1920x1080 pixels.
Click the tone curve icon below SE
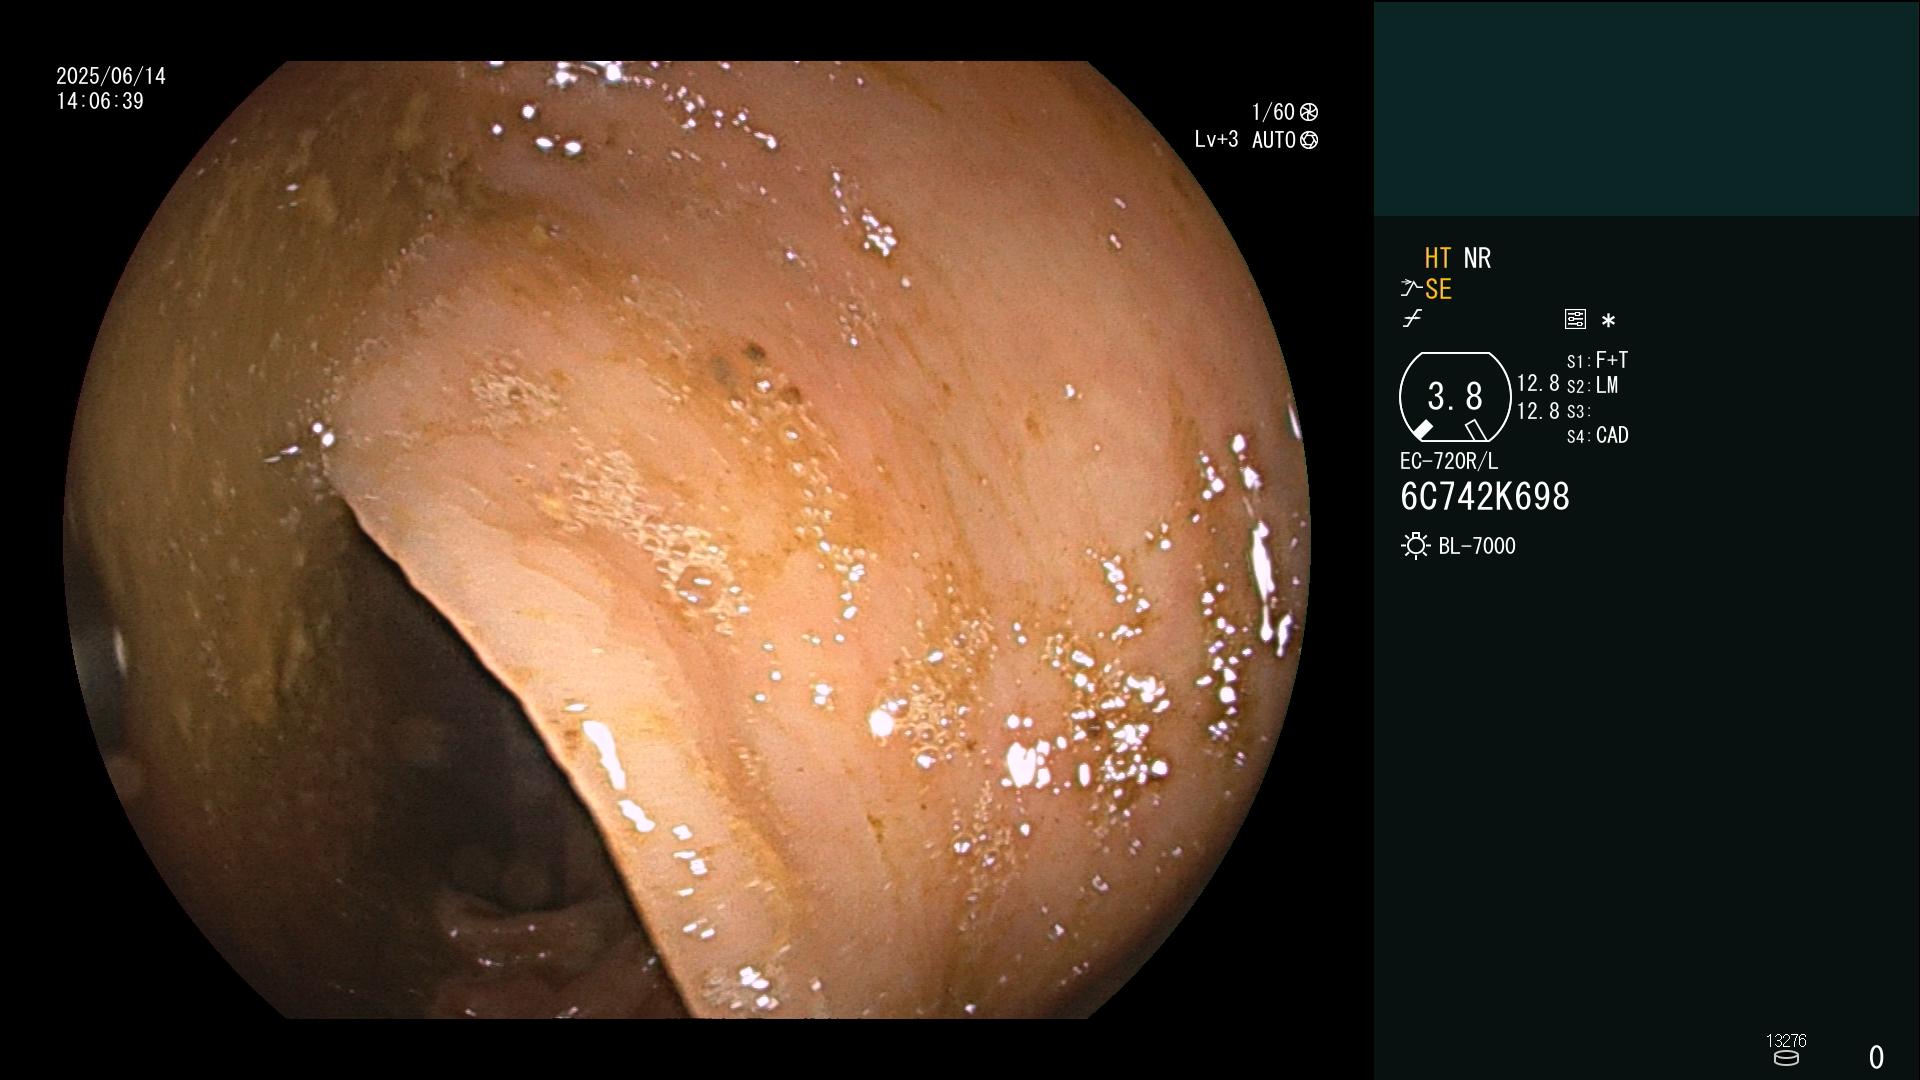coord(1412,319)
